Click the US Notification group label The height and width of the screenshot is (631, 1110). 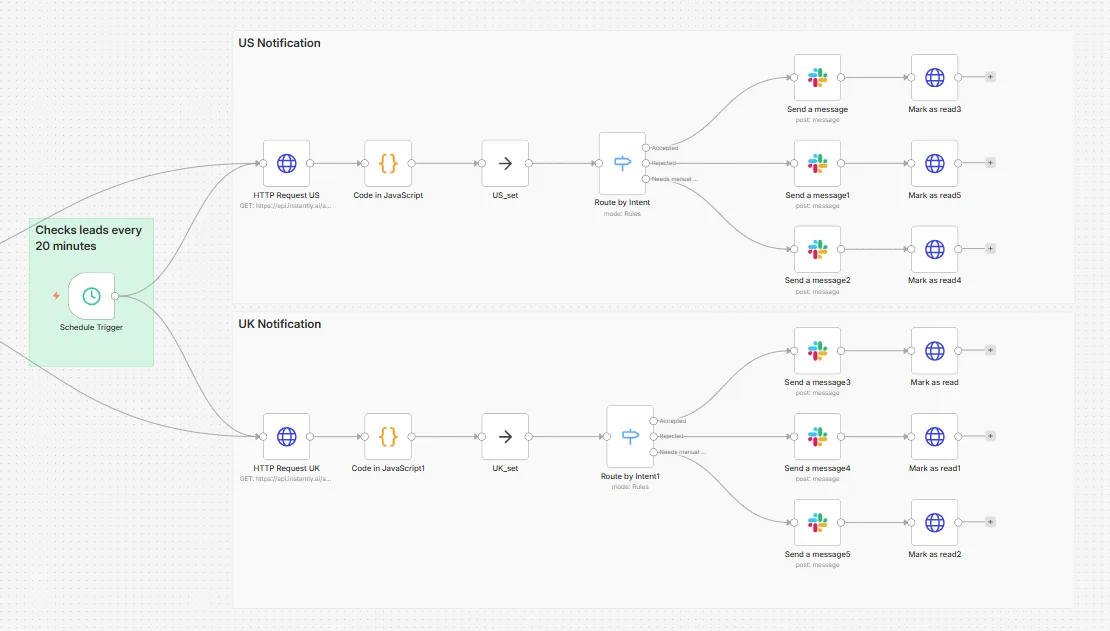pyautogui.click(x=279, y=43)
